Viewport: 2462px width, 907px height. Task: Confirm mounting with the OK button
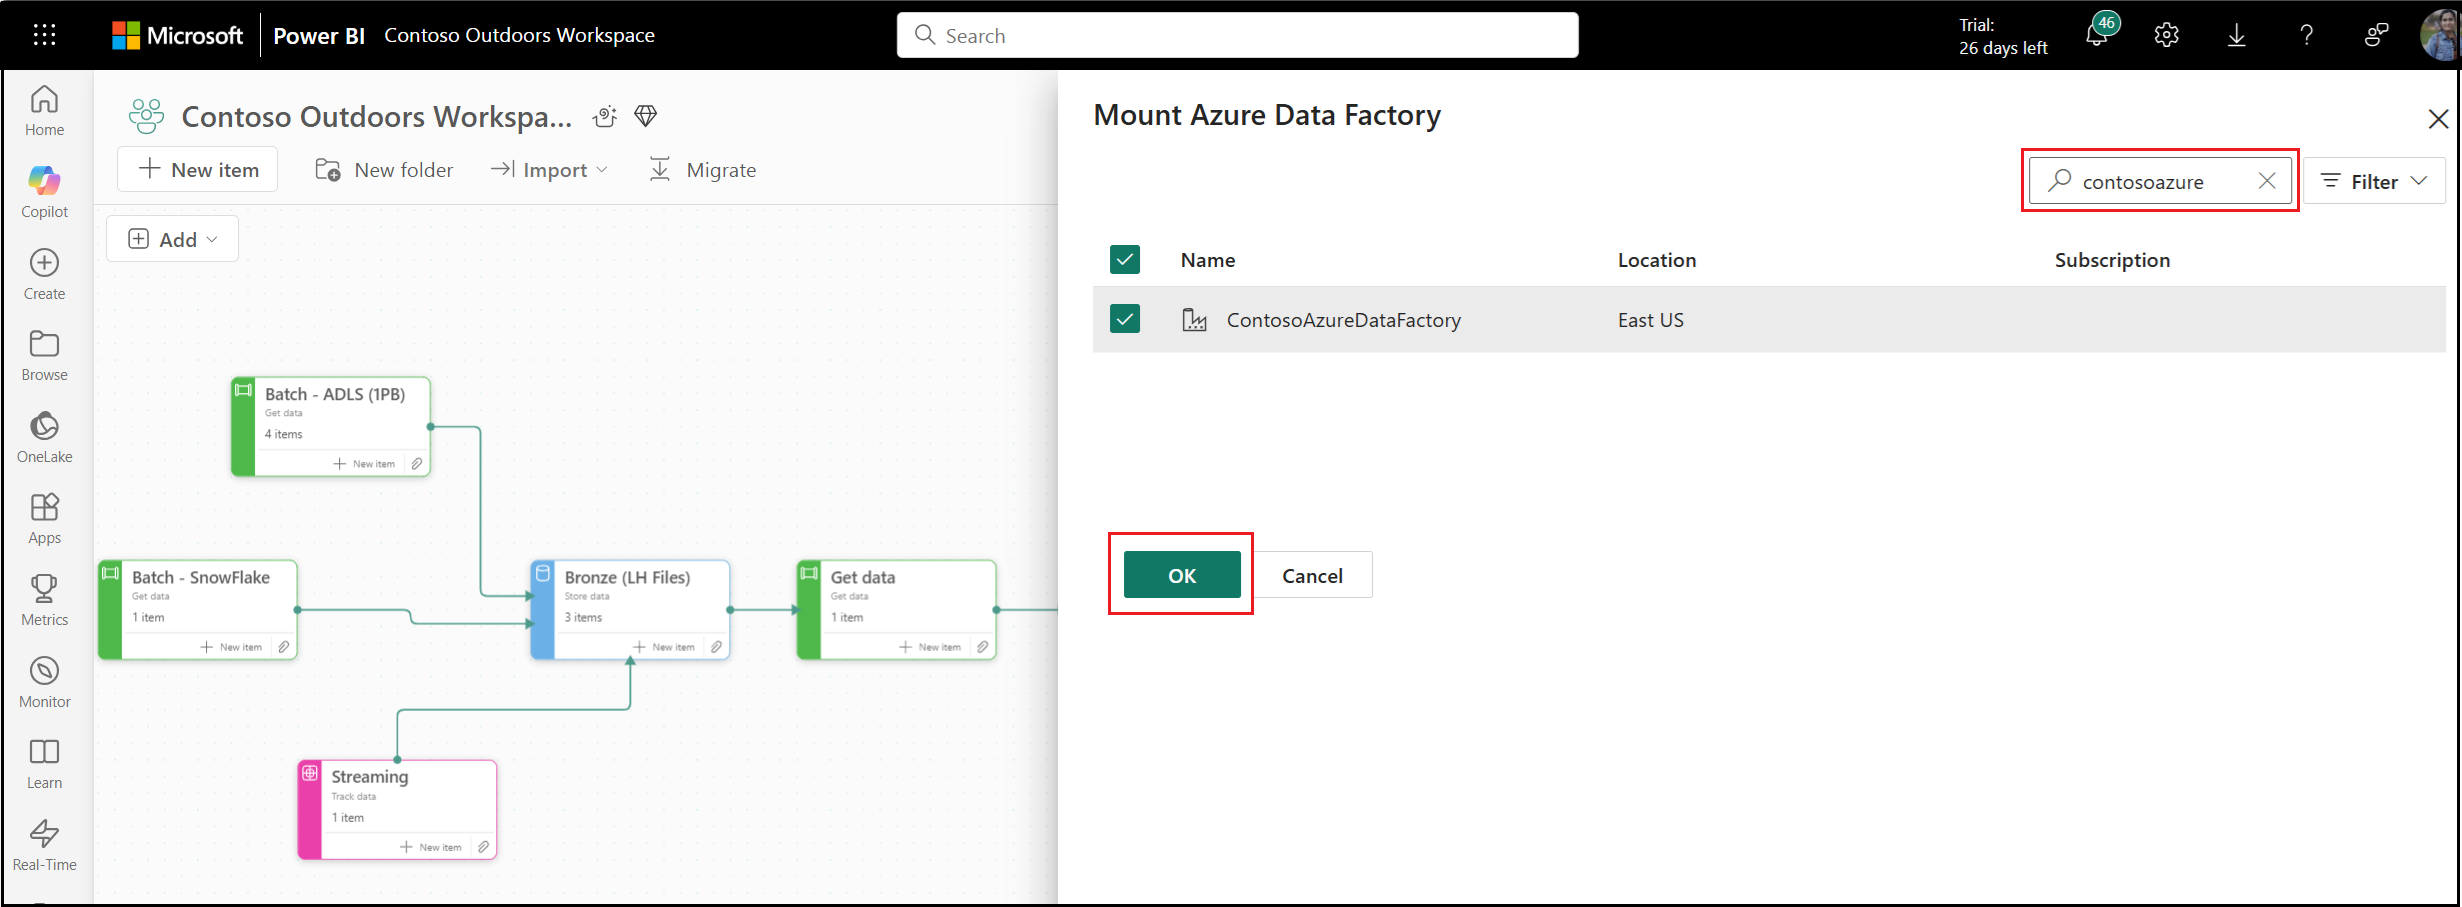[x=1181, y=575]
